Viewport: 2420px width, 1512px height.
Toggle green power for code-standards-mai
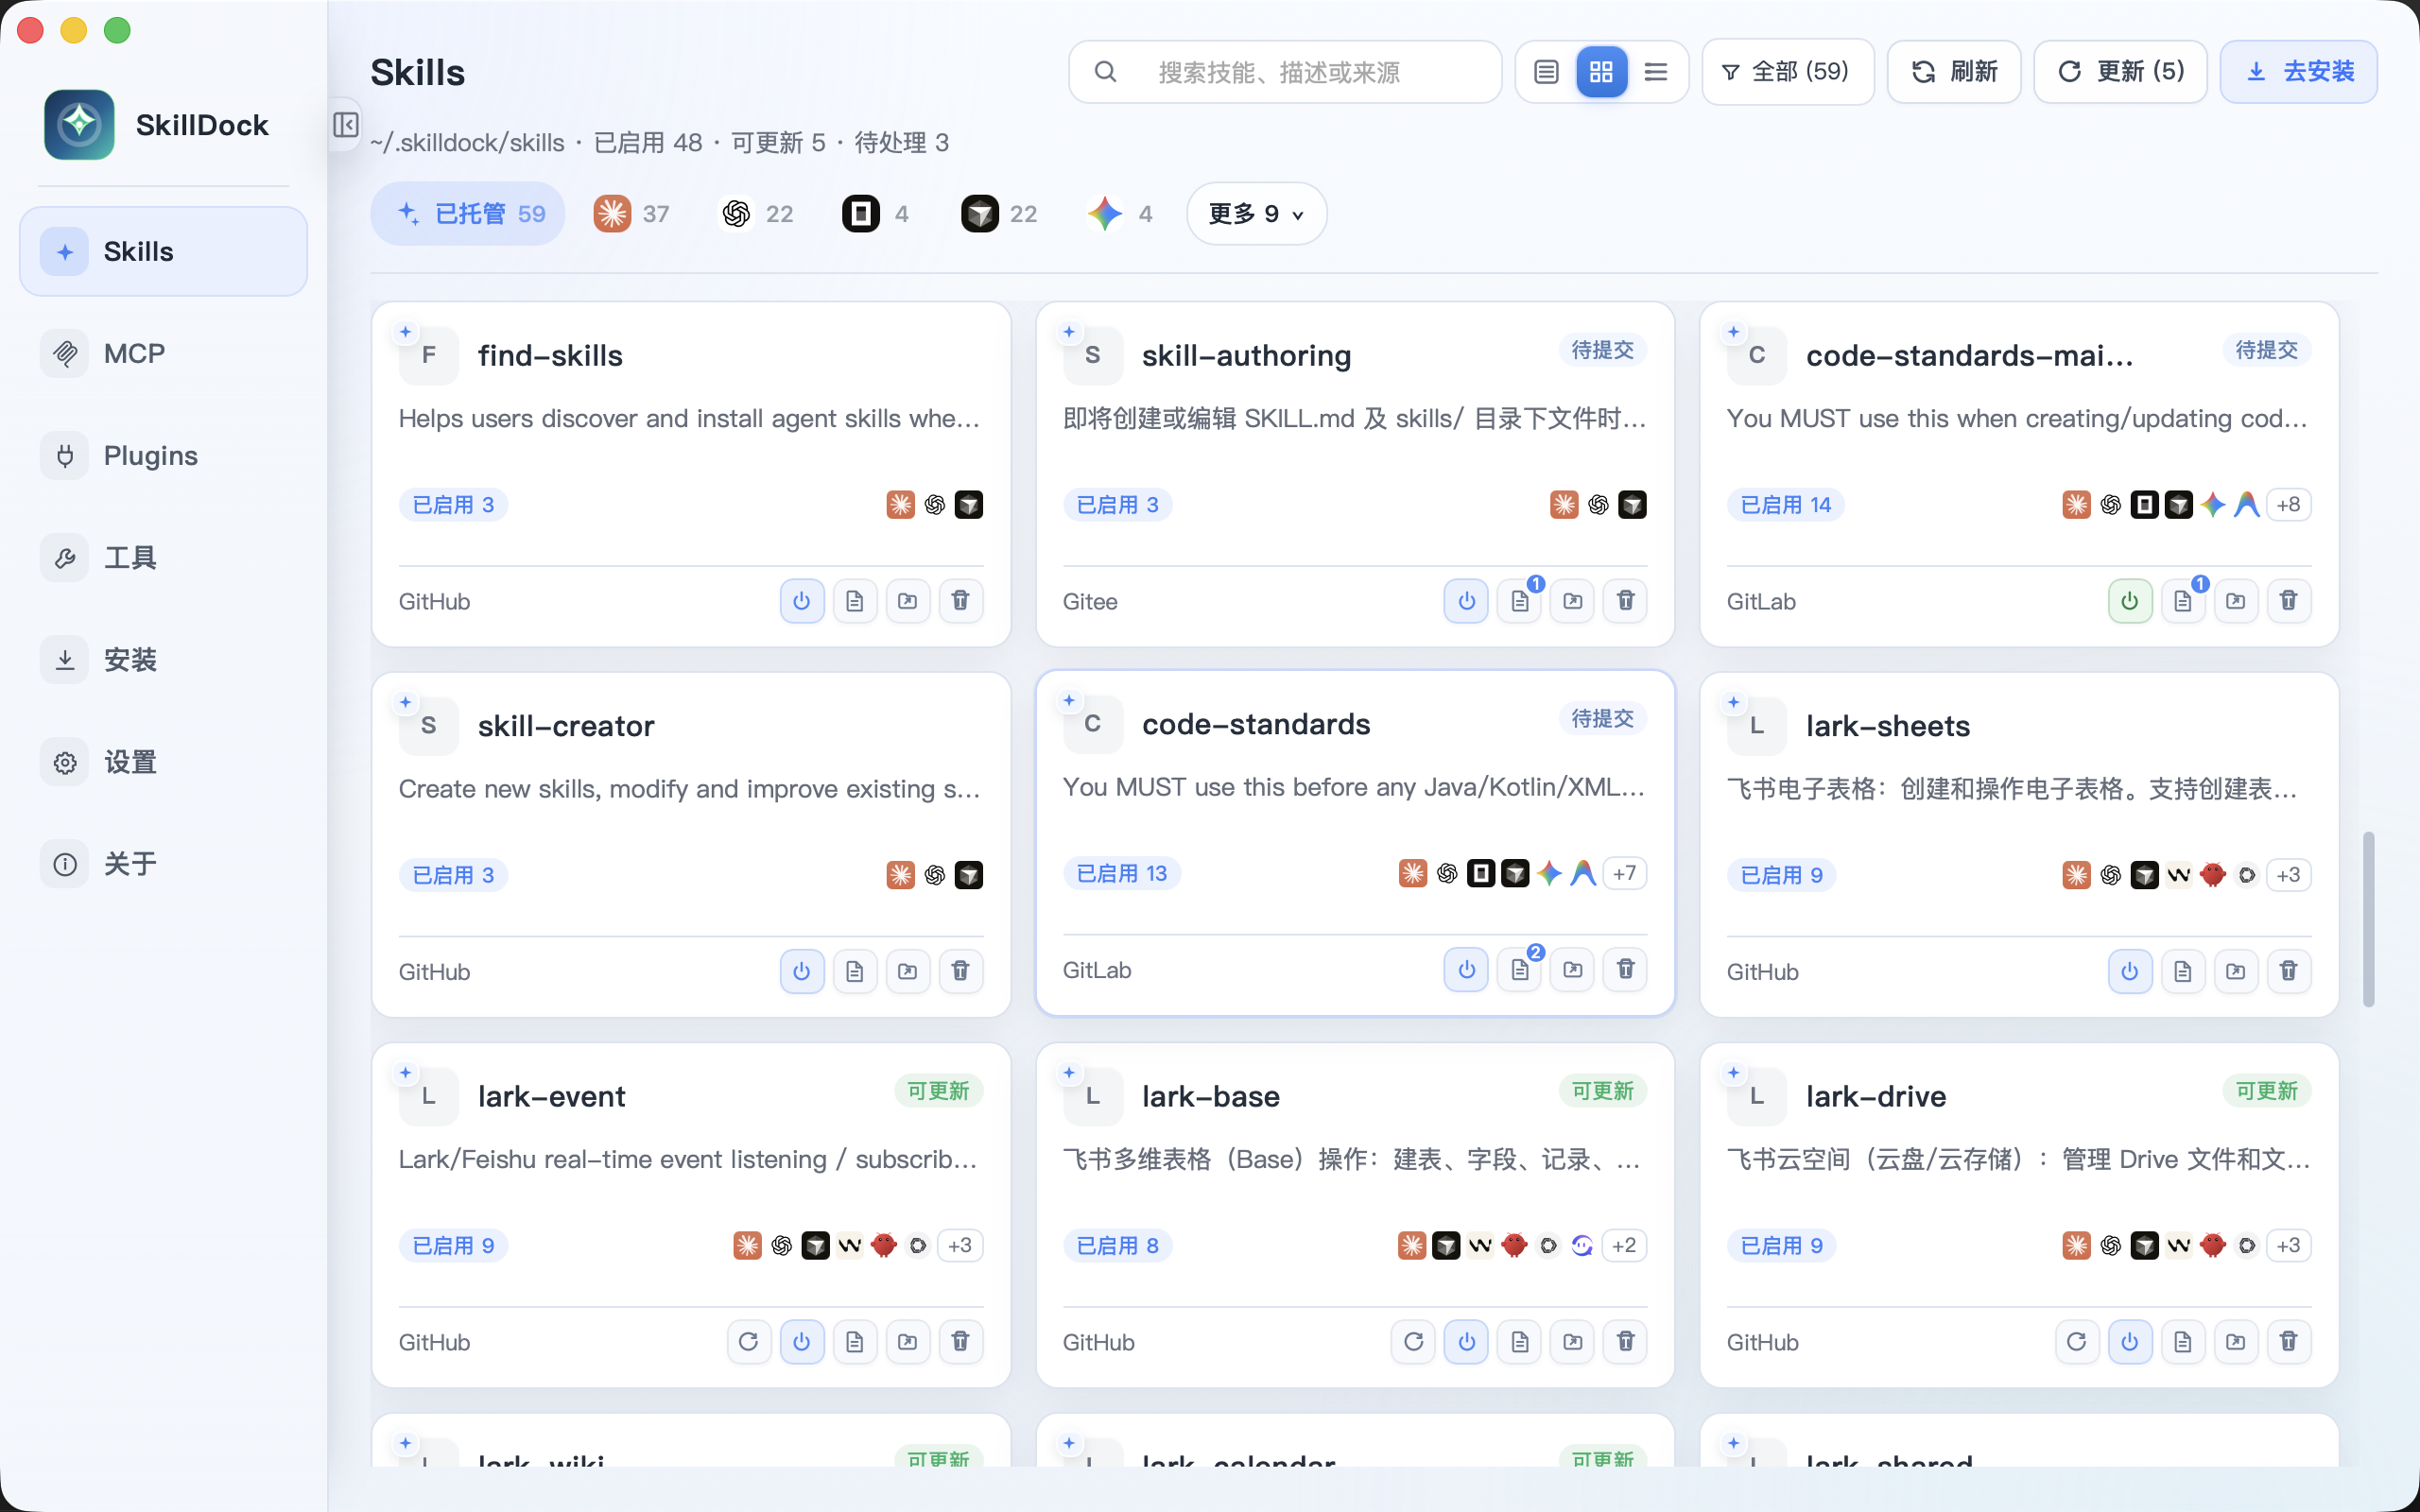(x=2130, y=601)
